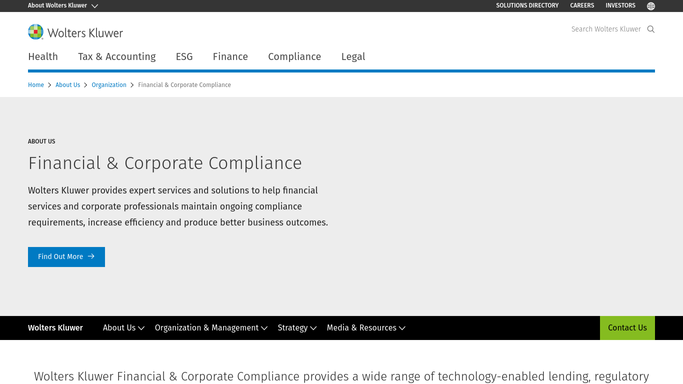Image resolution: width=683 pixels, height=384 pixels.
Task: Open Organization & Management dropdown
Action: pos(211,328)
